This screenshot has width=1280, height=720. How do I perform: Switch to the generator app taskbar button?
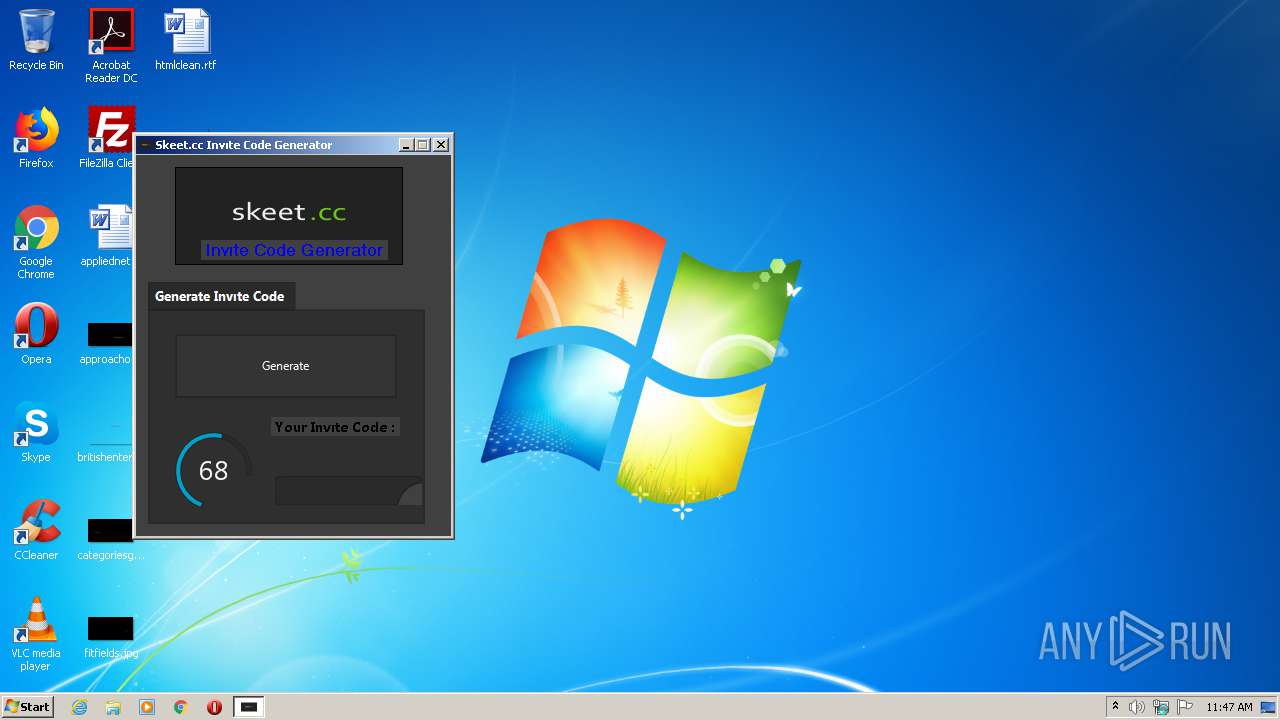click(249, 707)
